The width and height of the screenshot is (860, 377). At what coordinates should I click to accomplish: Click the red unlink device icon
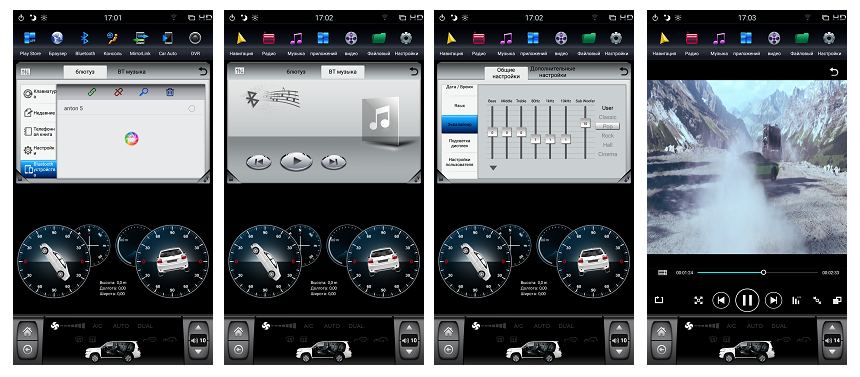(x=118, y=92)
